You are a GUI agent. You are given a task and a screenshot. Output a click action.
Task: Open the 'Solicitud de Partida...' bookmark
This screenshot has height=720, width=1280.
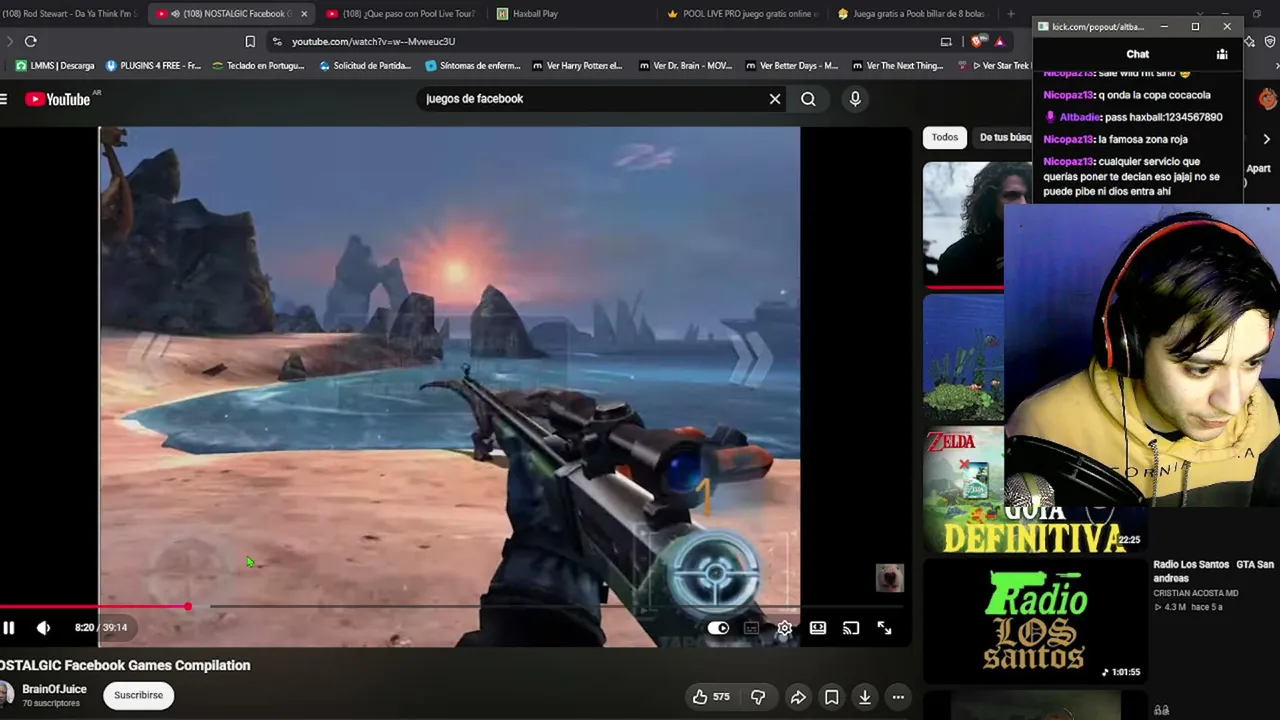(365, 66)
